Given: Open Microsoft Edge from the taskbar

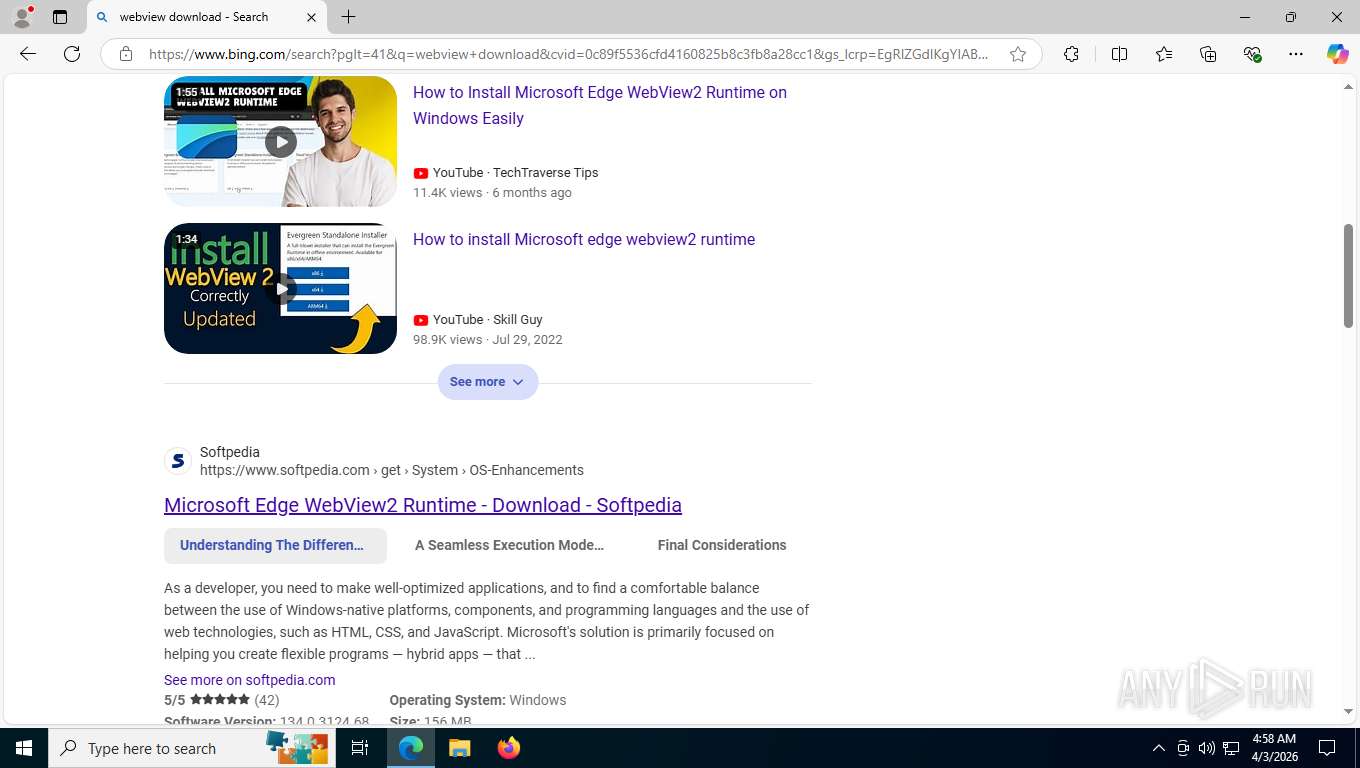Looking at the screenshot, I should tap(411, 748).
